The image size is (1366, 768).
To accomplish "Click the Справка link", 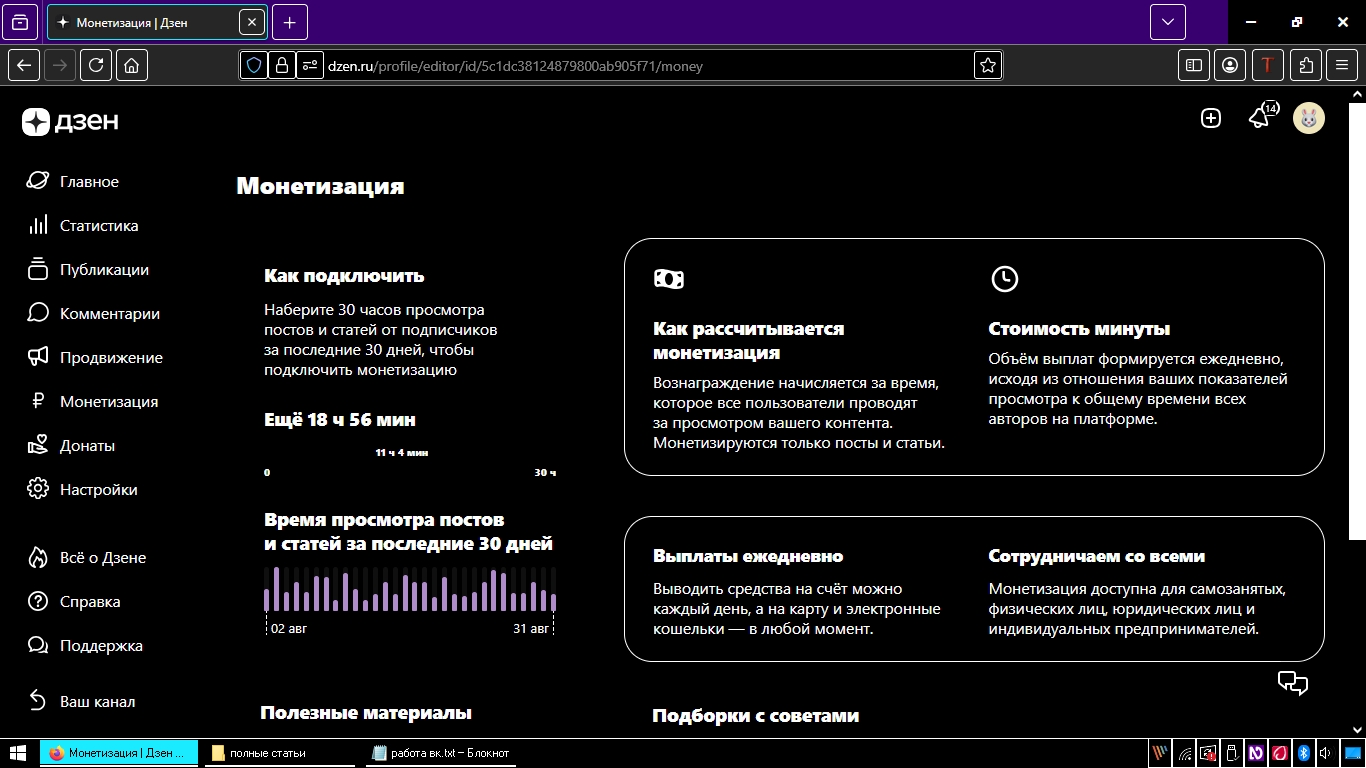I will coord(91,601).
